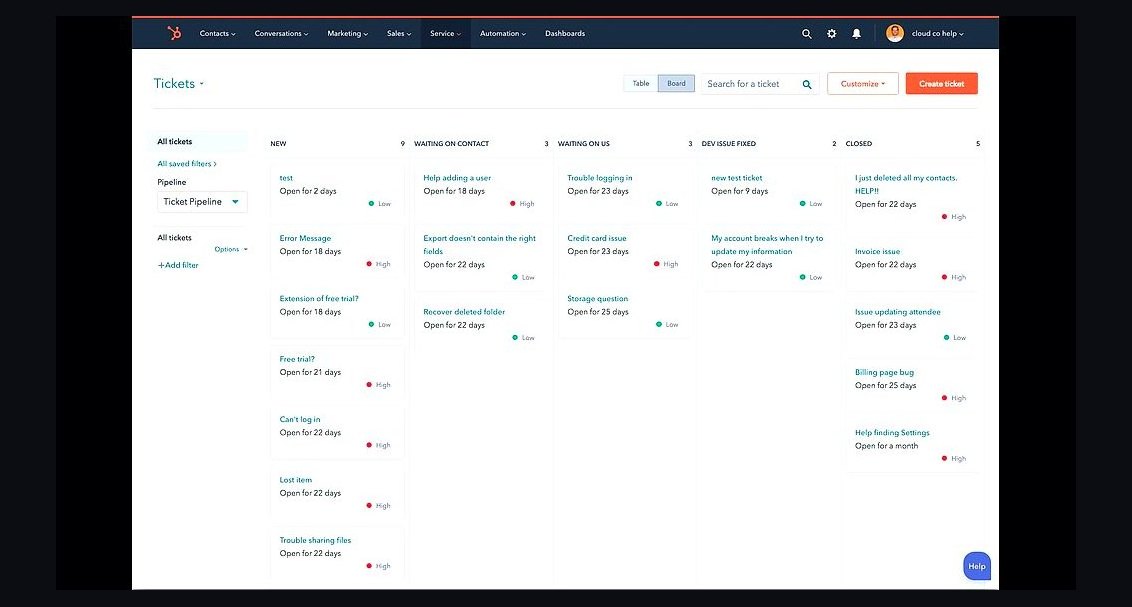Open the Tickets title dropdown
Image resolution: width=1132 pixels, height=607 pixels.
click(178, 84)
